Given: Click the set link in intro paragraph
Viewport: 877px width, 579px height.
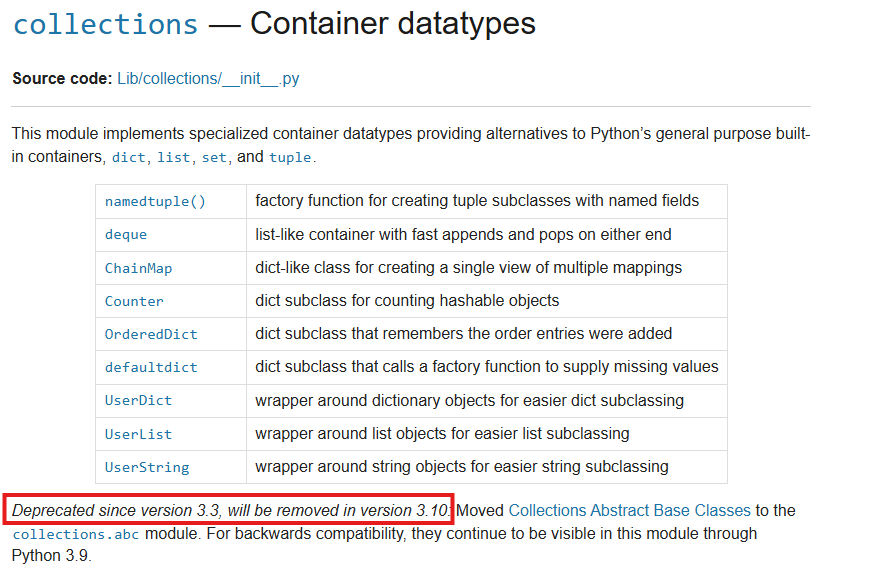Looking at the screenshot, I should click(x=214, y=157).
